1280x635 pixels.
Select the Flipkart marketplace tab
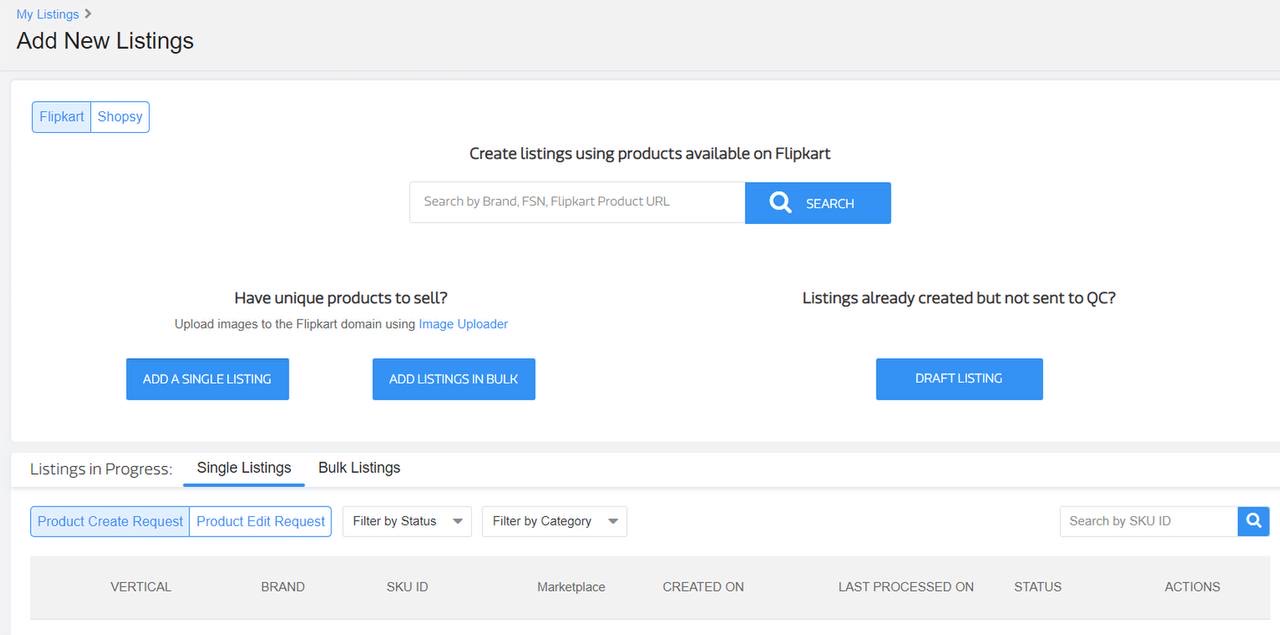tap(61, 116)
